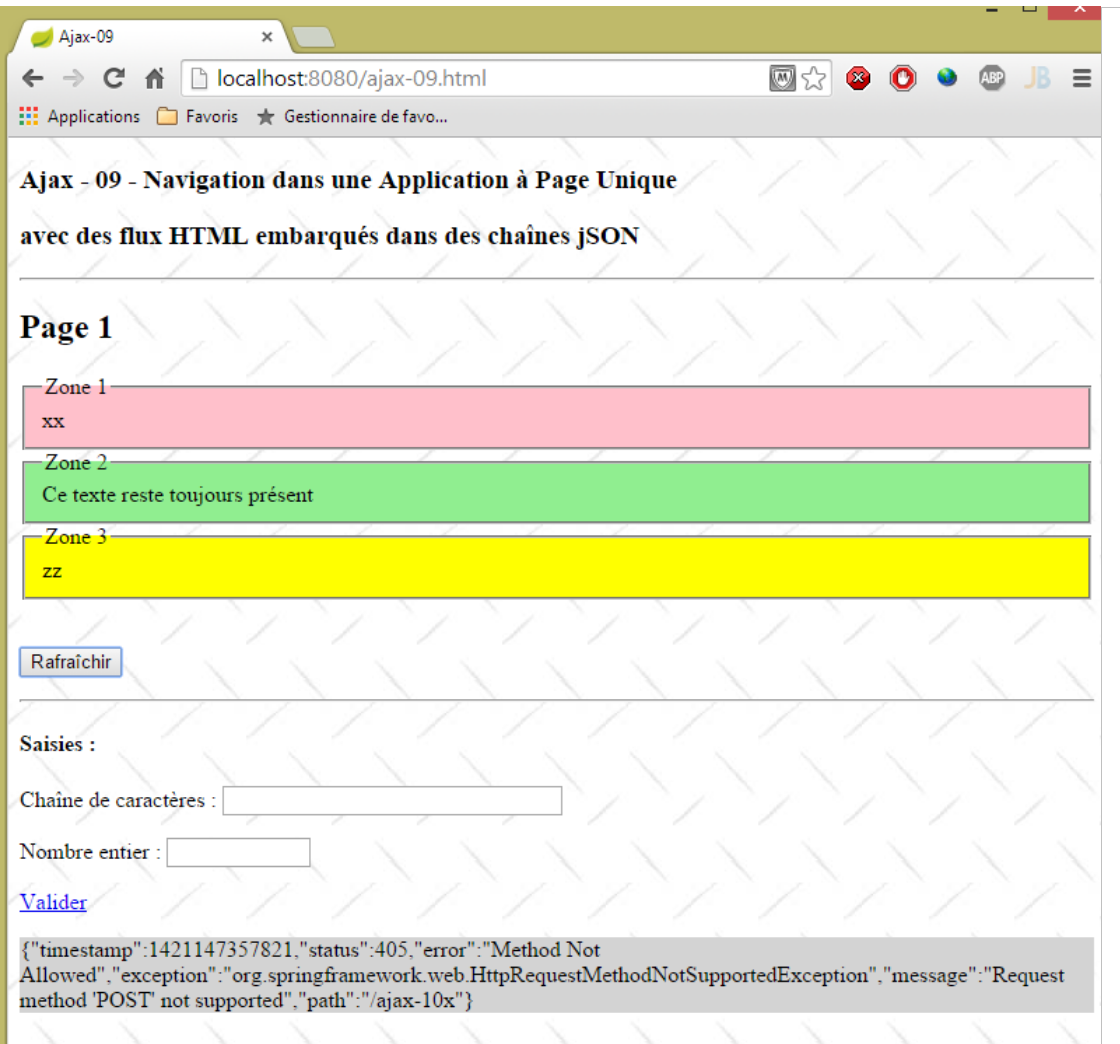Viewport: 1120px width, 1044px height.
Task: Click the JB extension icon
Action: pos(1037,78)
